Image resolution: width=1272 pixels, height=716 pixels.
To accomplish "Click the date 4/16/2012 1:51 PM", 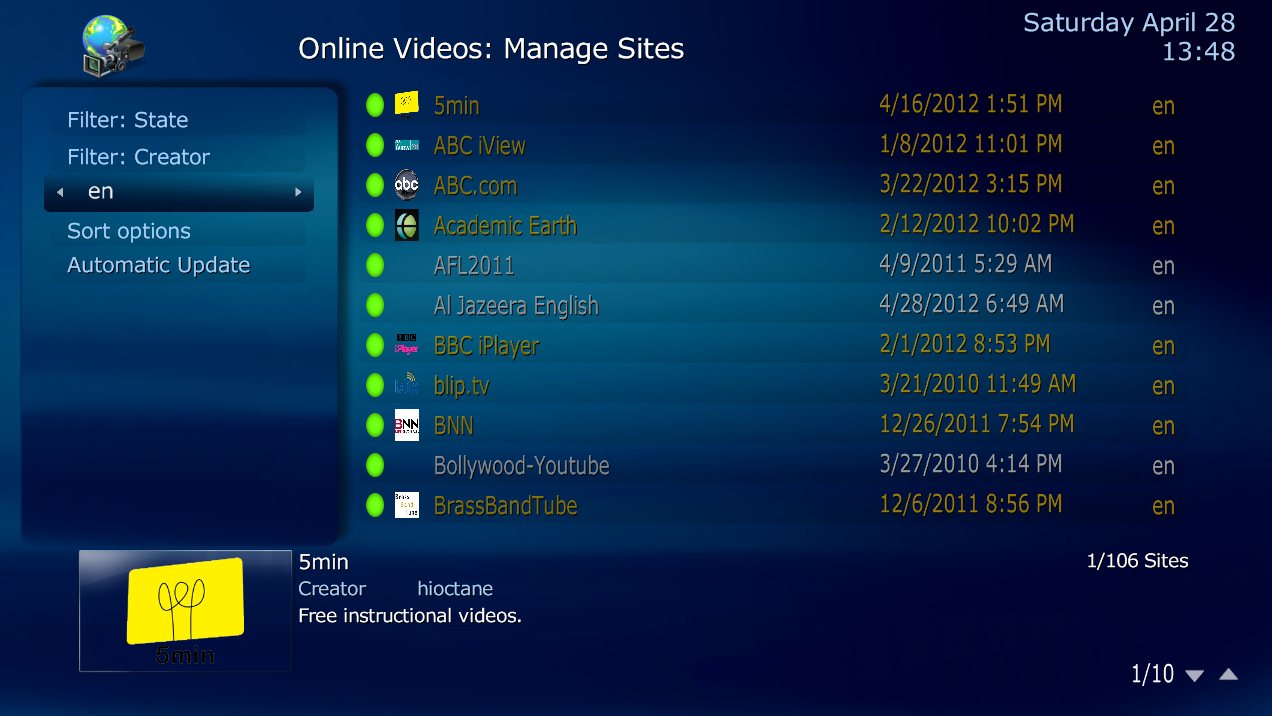I will click(970, 104).
